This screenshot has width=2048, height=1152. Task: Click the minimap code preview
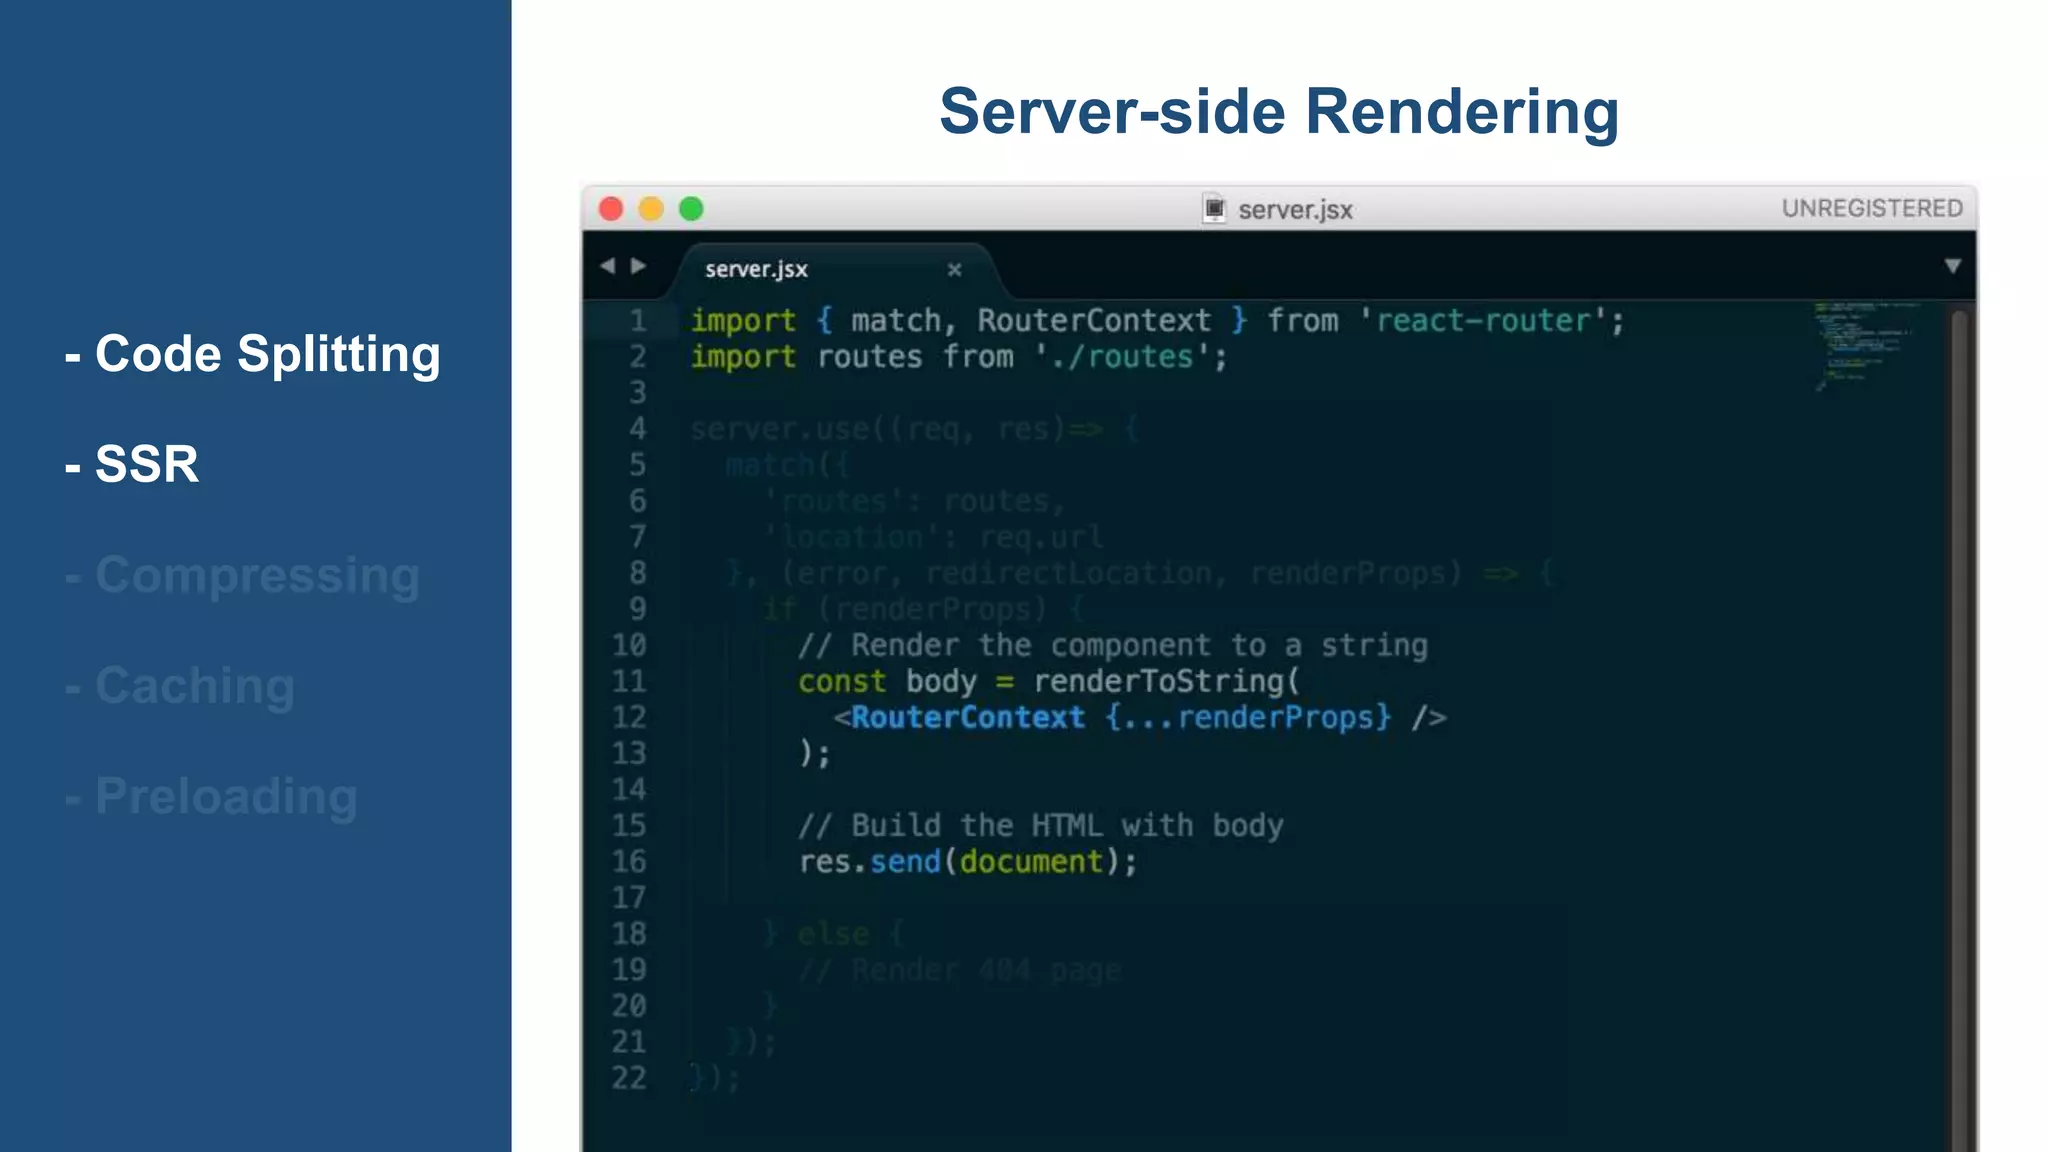pyautogui.click(x=1866, y=346)
